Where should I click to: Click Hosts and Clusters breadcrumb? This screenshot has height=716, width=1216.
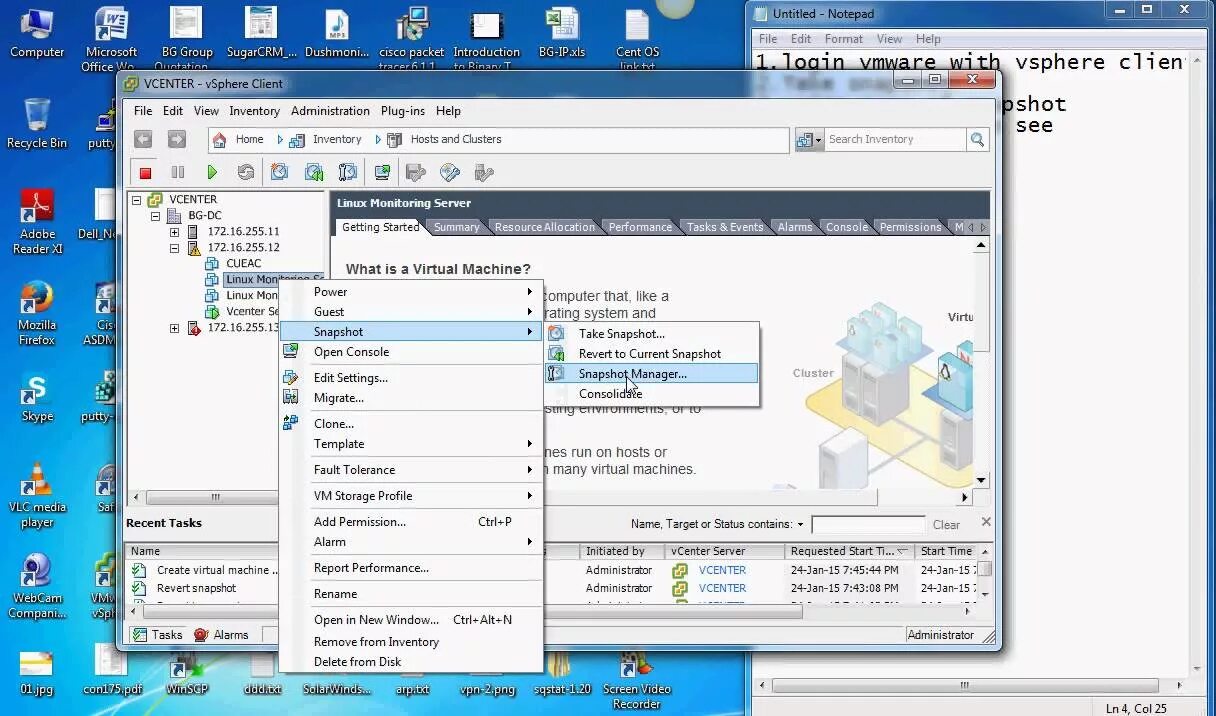pos(456,140)
